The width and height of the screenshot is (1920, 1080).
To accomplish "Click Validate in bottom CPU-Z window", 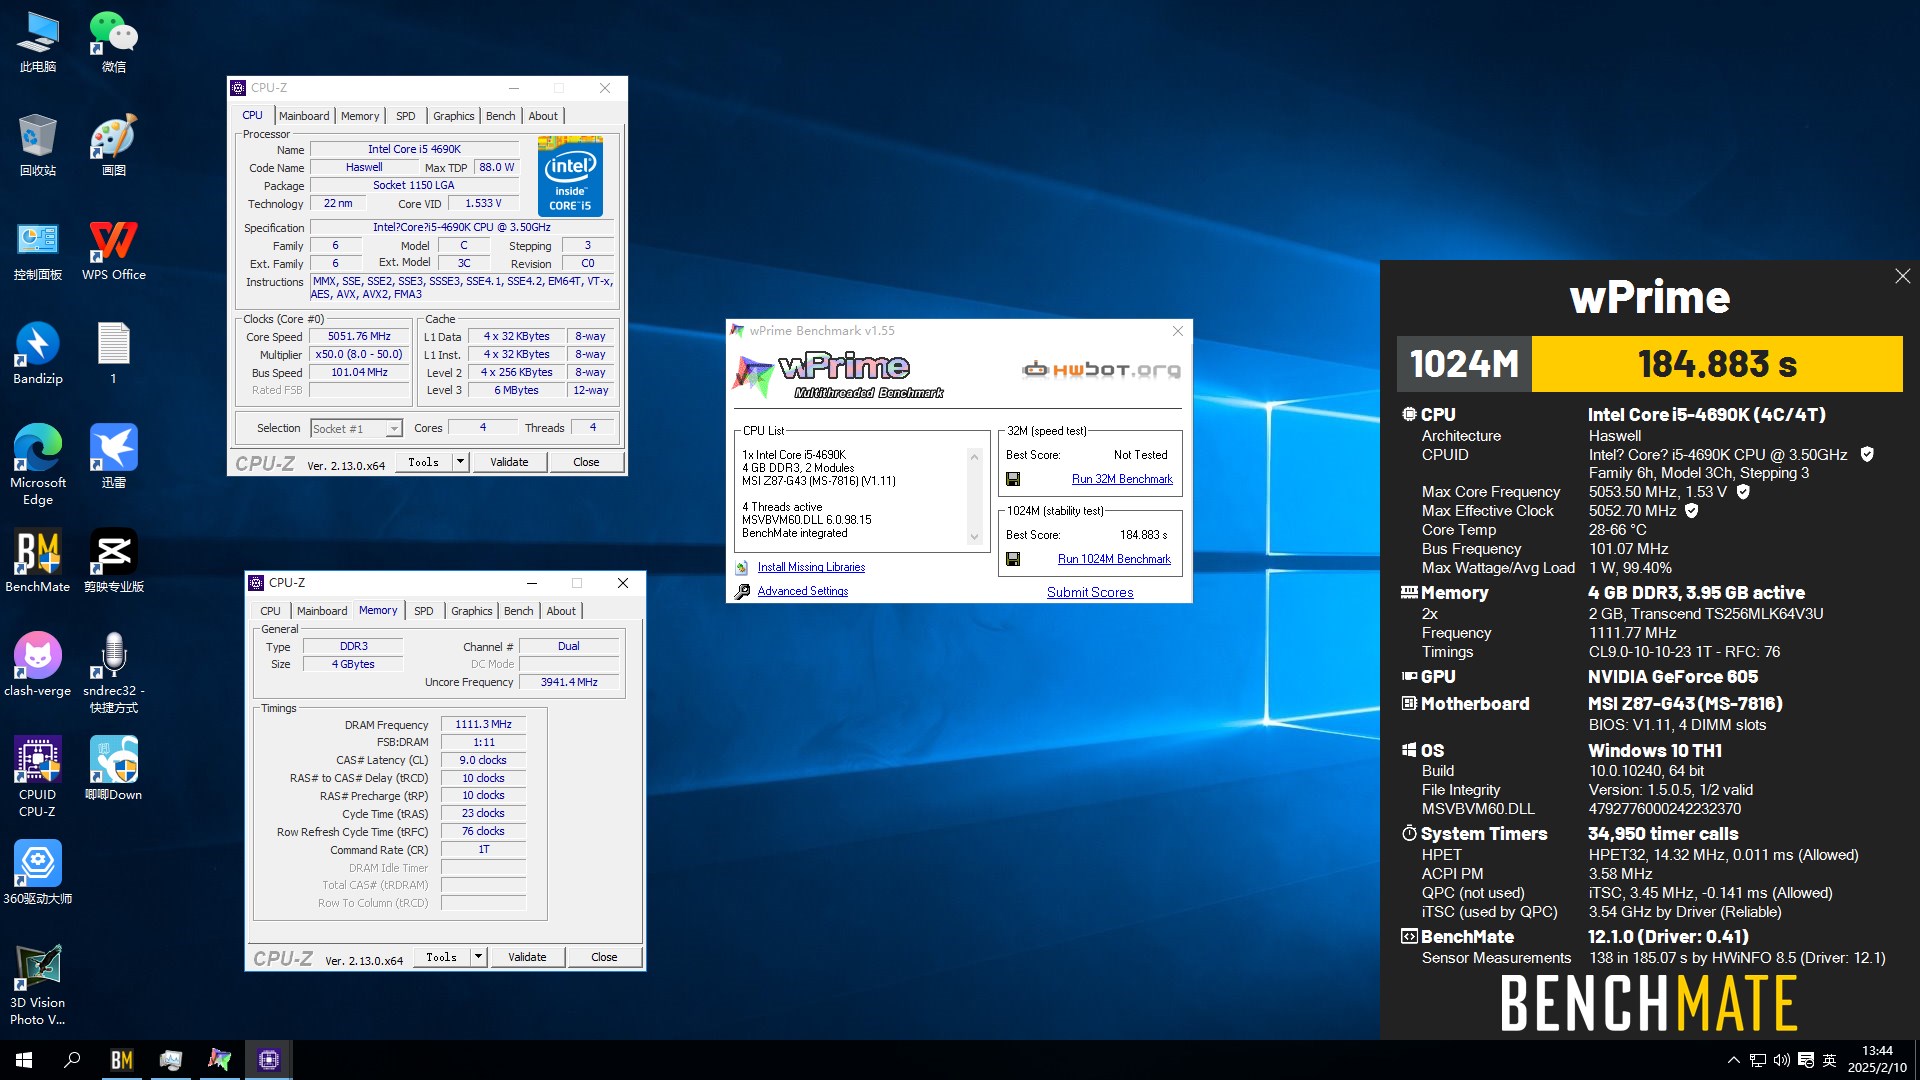I will click(527, 957).
